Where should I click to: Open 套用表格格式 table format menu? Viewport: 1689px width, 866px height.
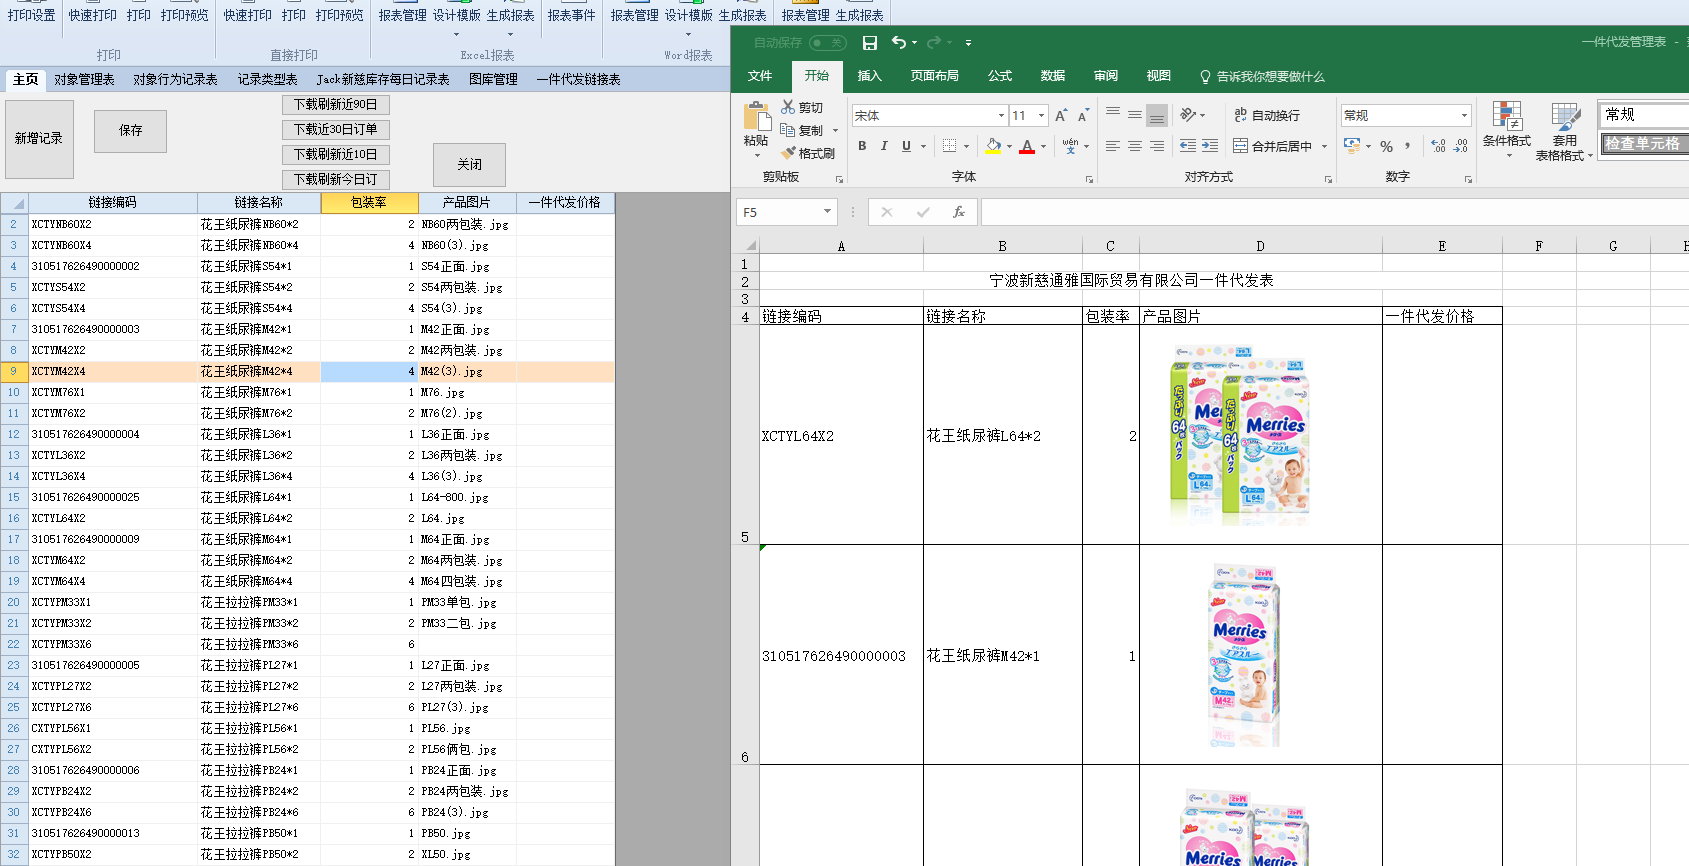click(x=1565, y=132)
